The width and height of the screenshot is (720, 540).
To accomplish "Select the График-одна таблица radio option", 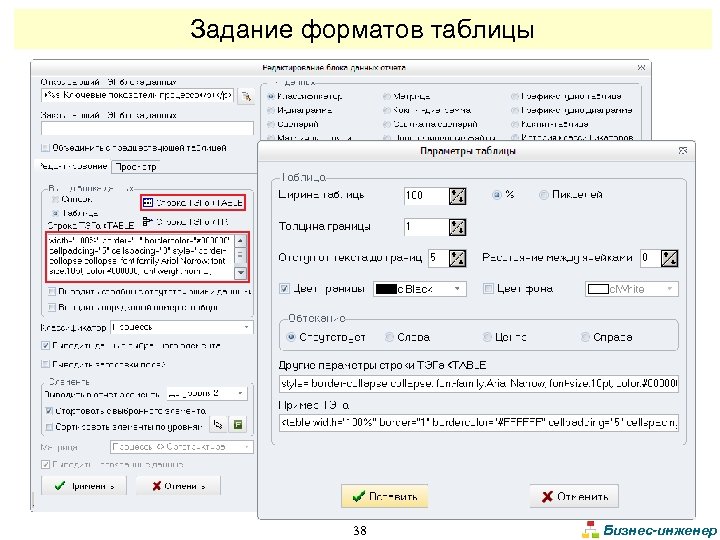I will tap(515, 96).
